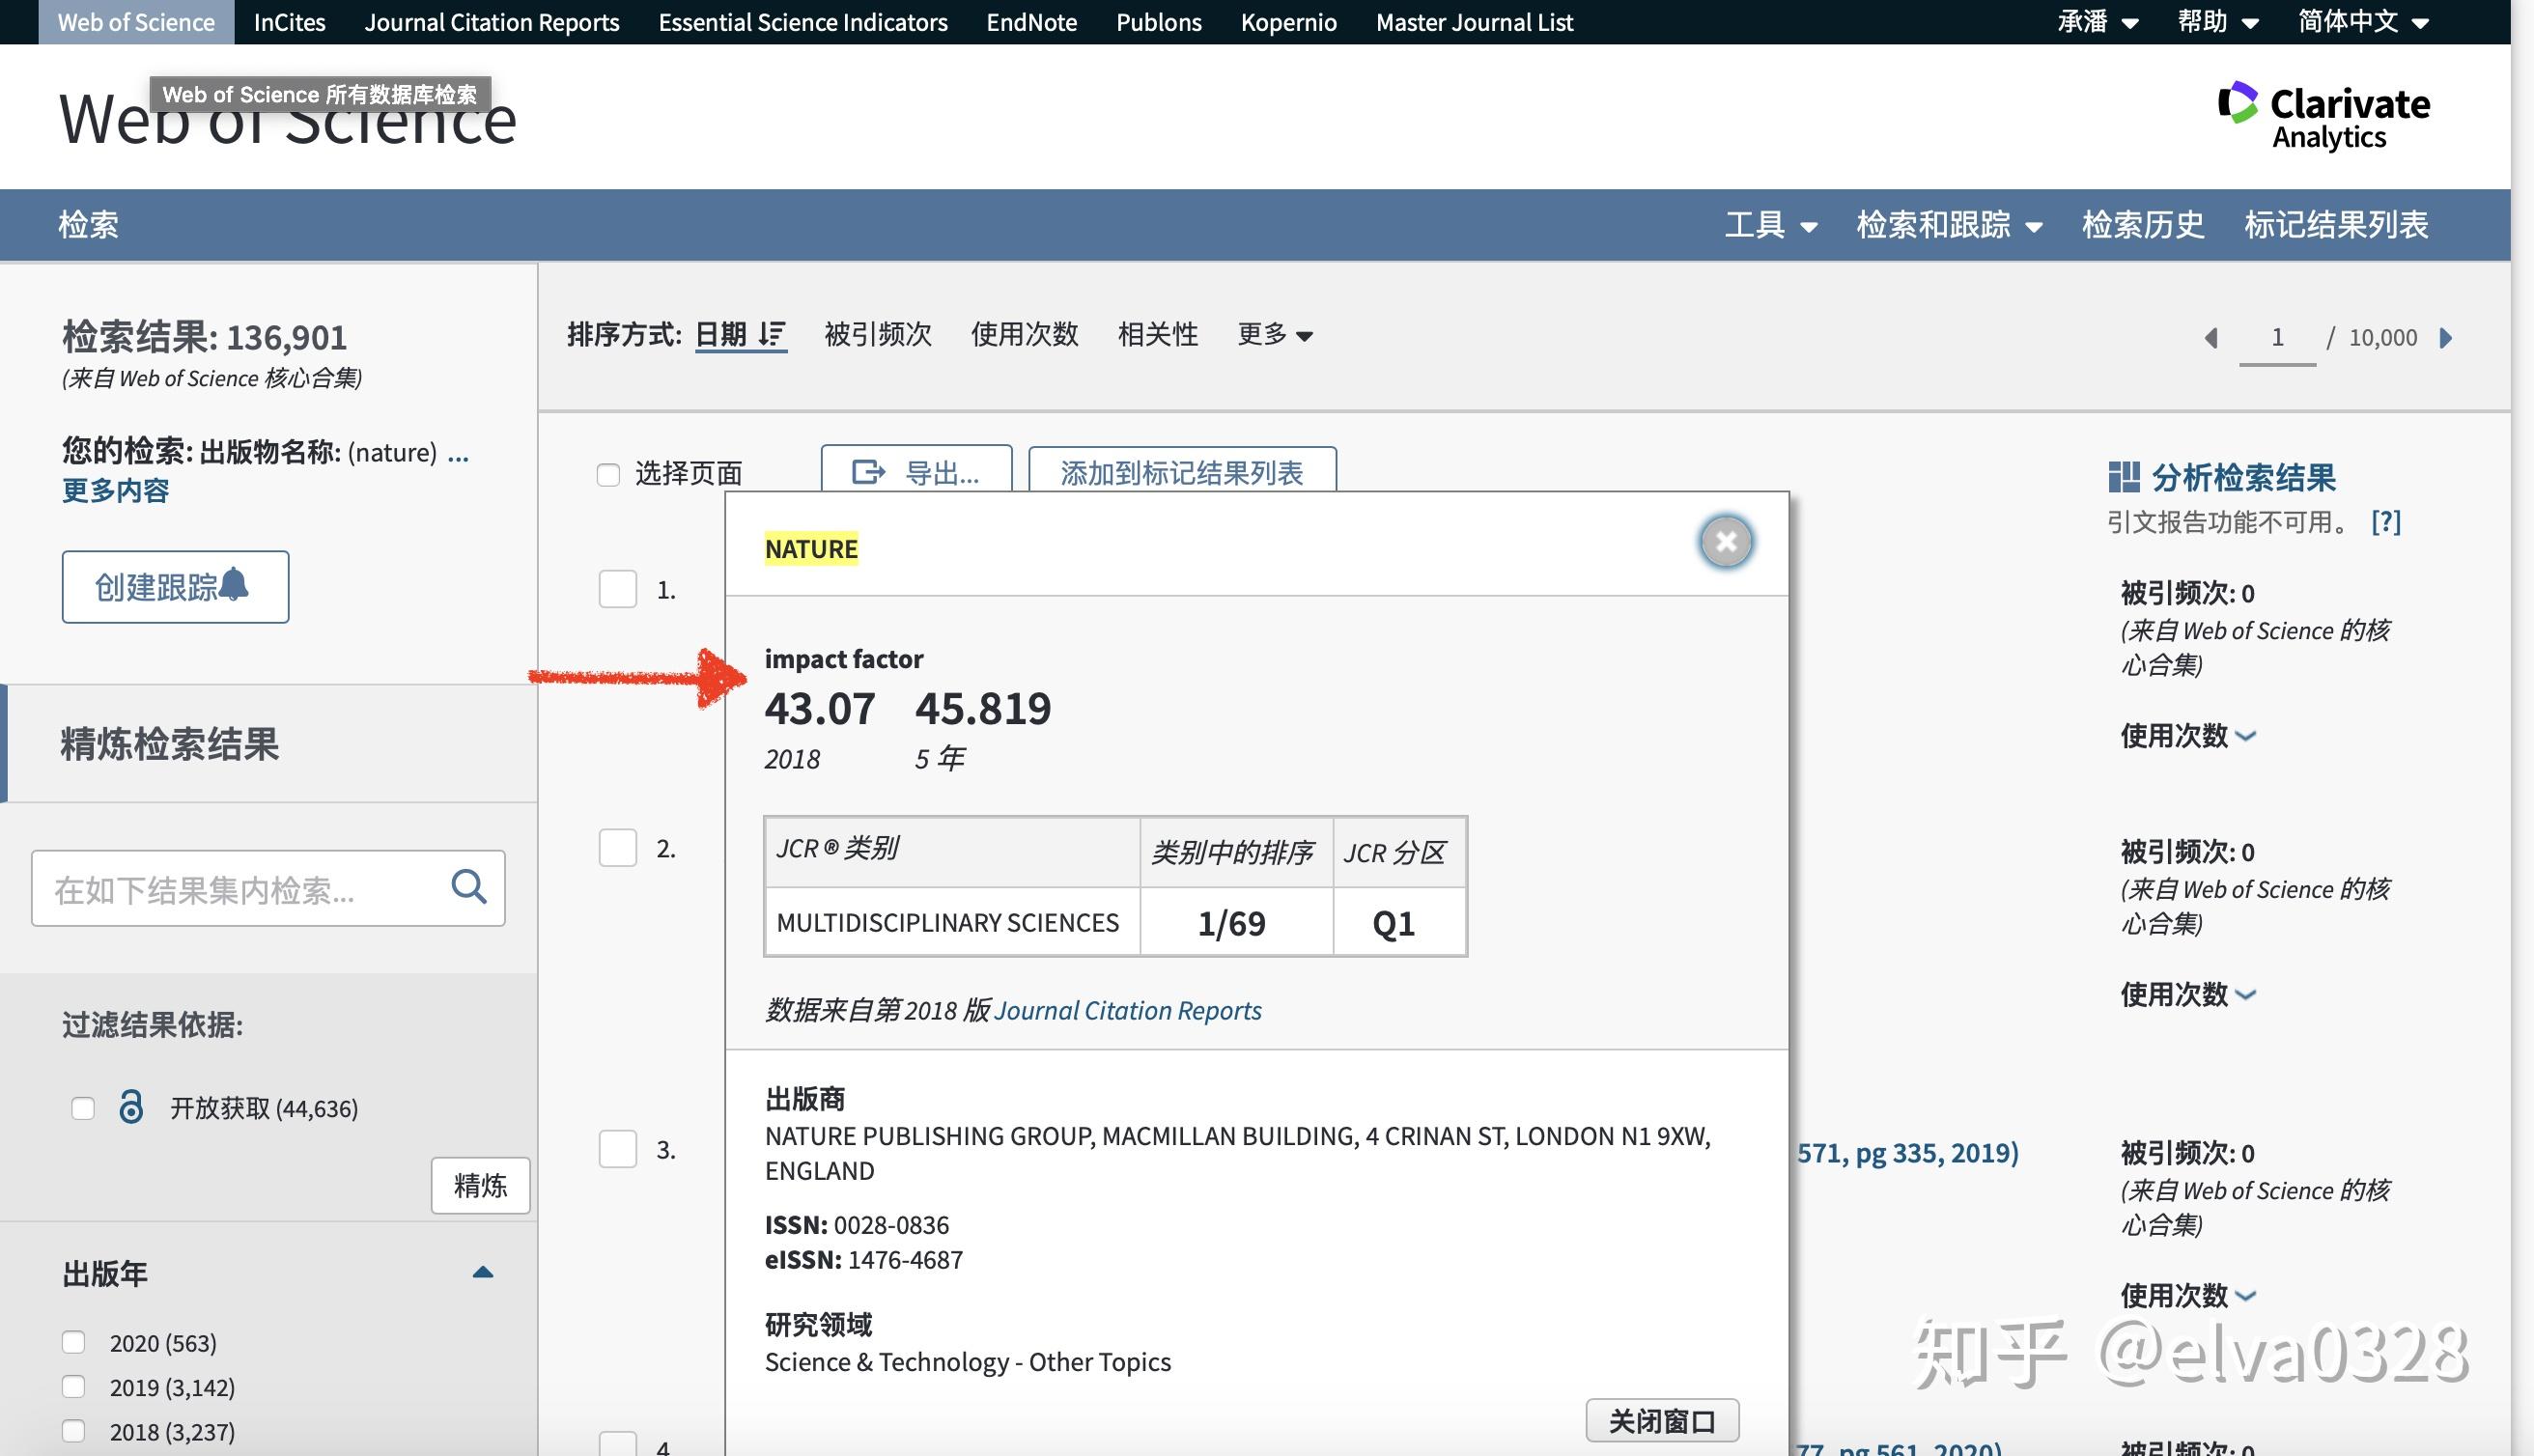
Task: Select result 1 checkbox
Action: [x=618, y=589]
